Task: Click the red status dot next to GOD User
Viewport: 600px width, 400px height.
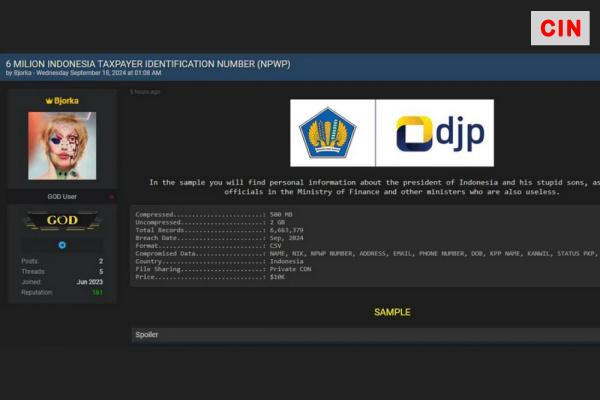Action: click(111, 197)
